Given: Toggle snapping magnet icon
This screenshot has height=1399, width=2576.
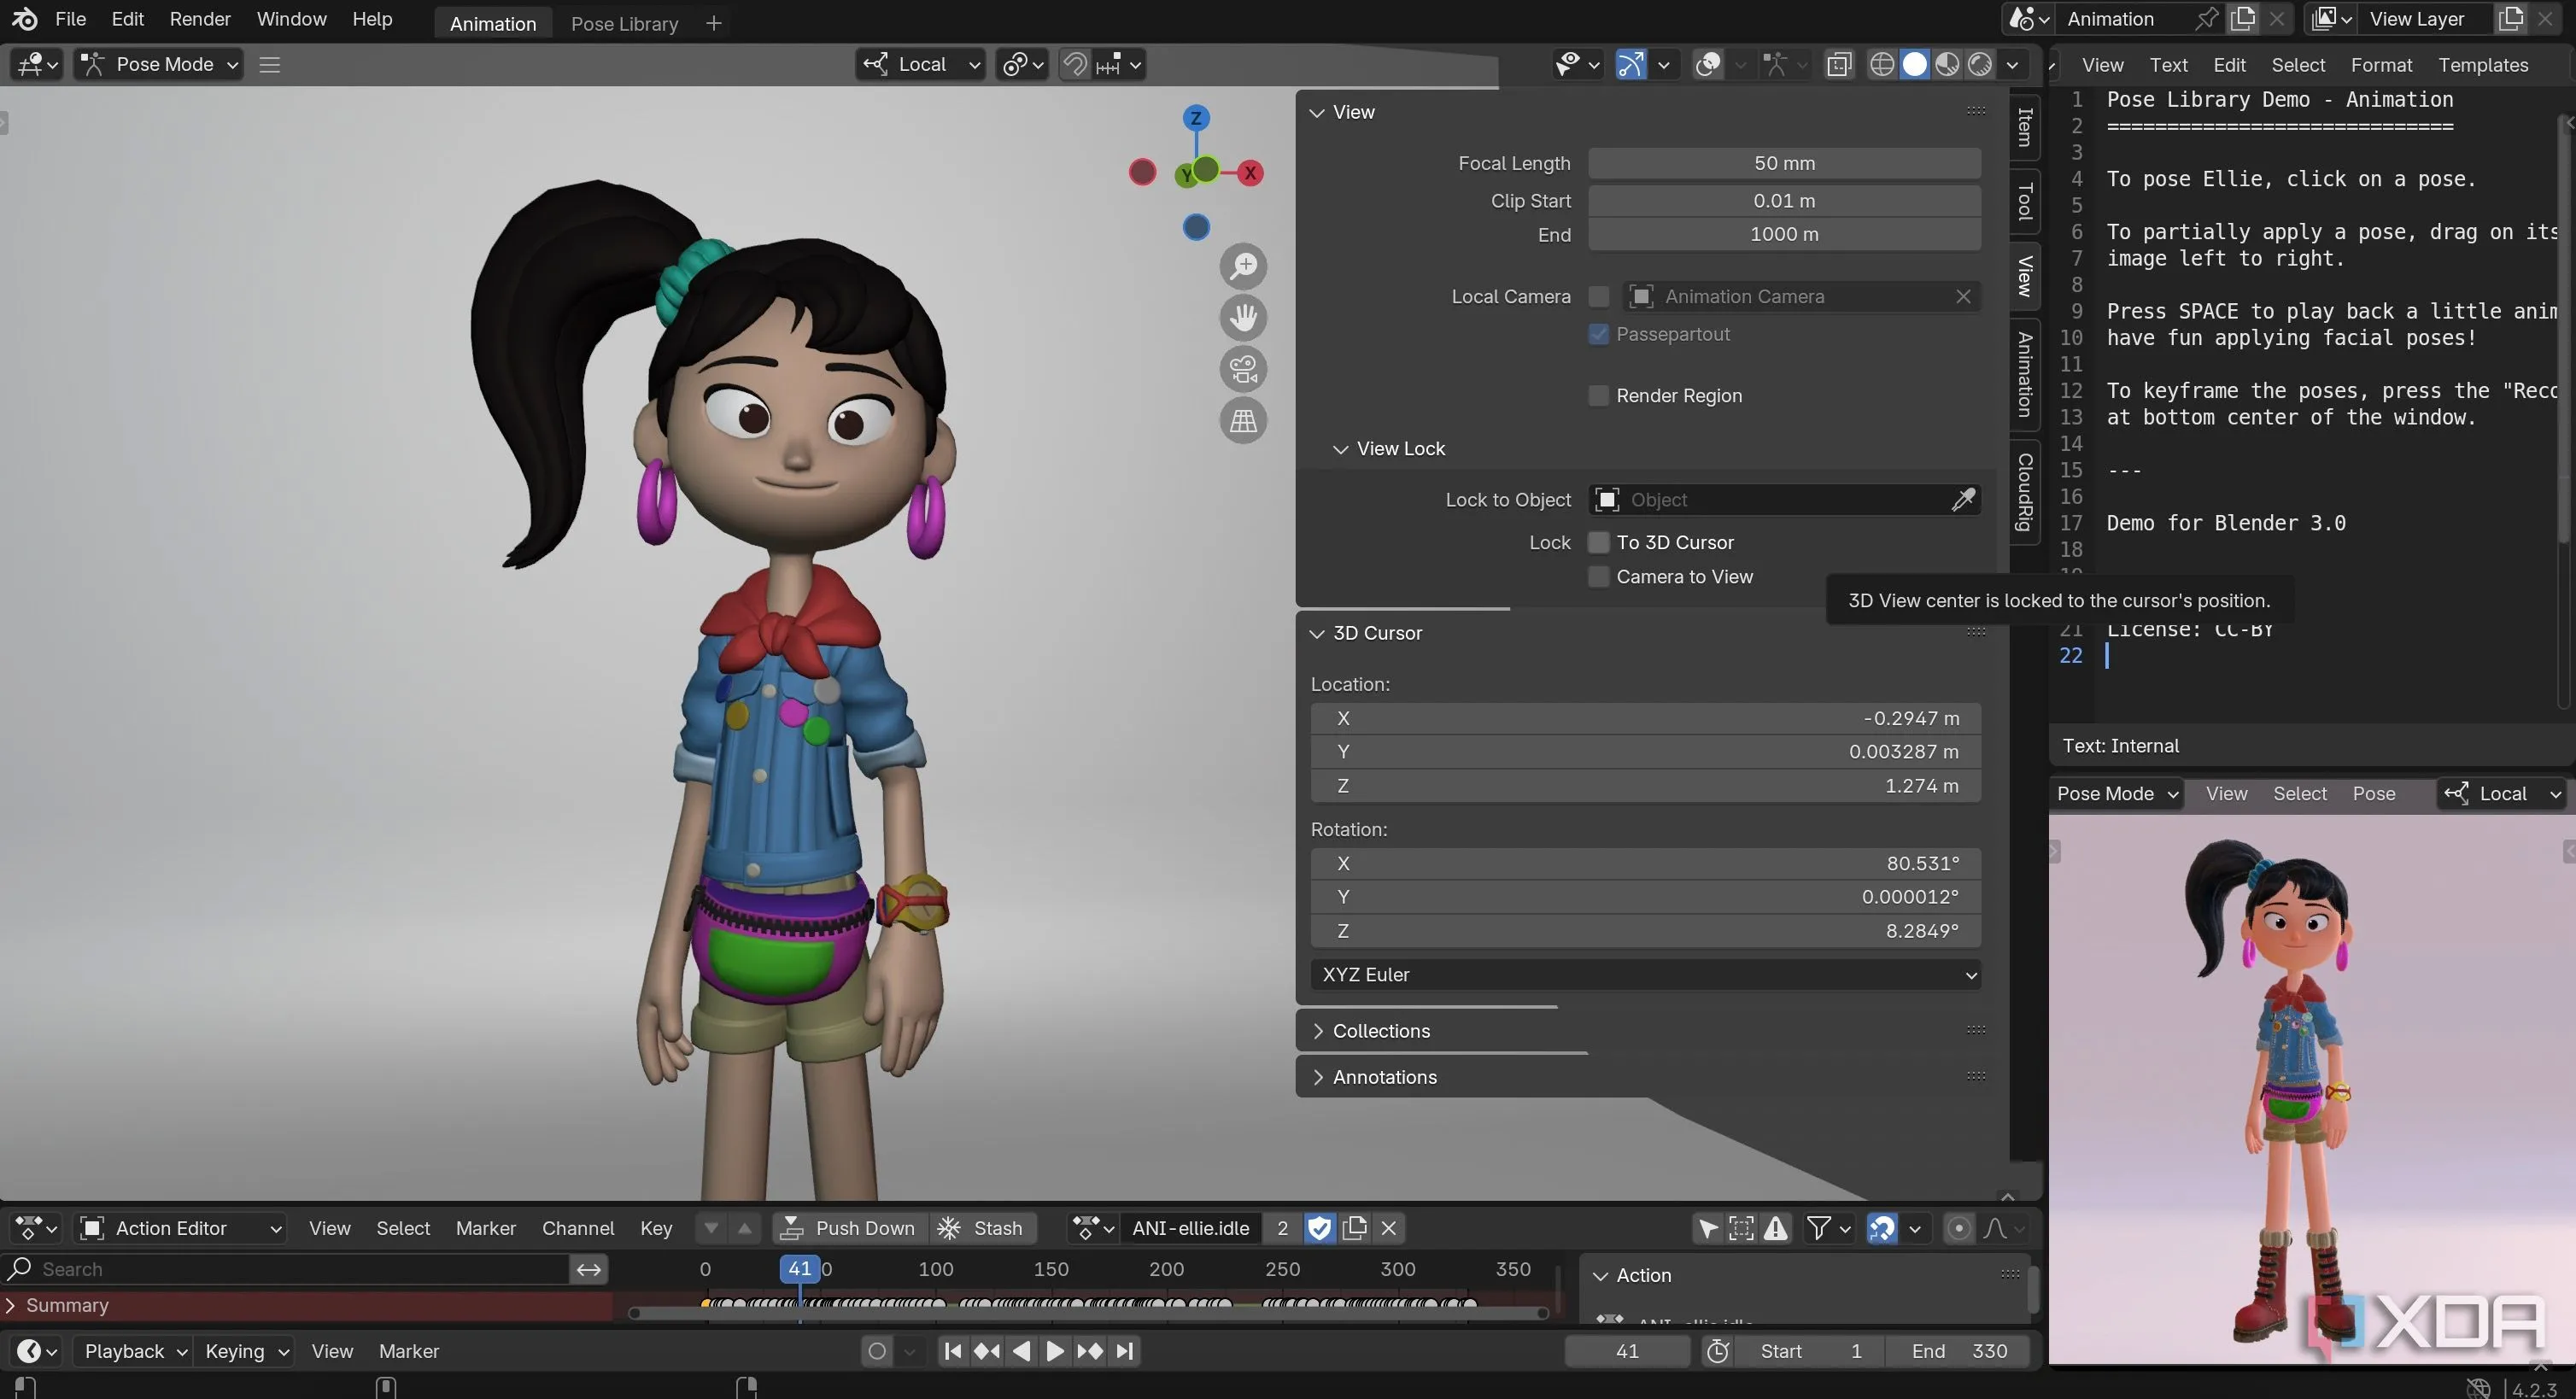Looking at the screenshot, I should [1075, 65].
